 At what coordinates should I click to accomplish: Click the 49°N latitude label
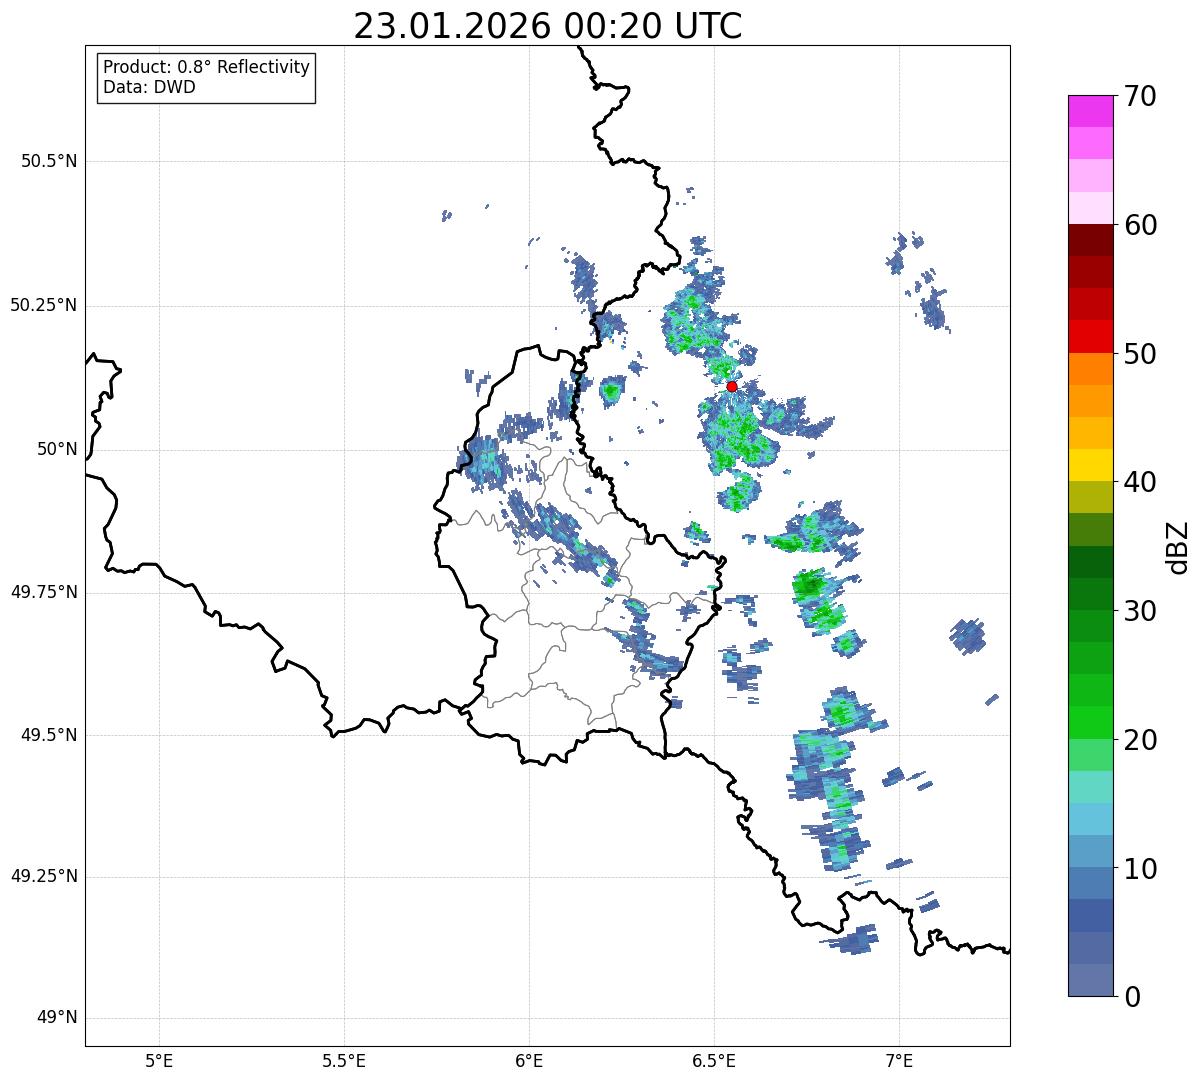point(57,1018)
